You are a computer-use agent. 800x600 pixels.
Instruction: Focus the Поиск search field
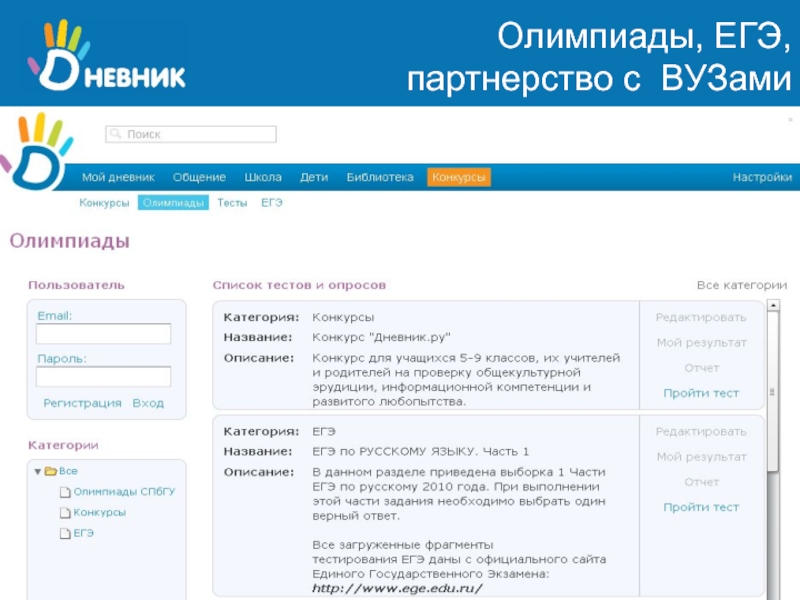click(x=191, y=134)
